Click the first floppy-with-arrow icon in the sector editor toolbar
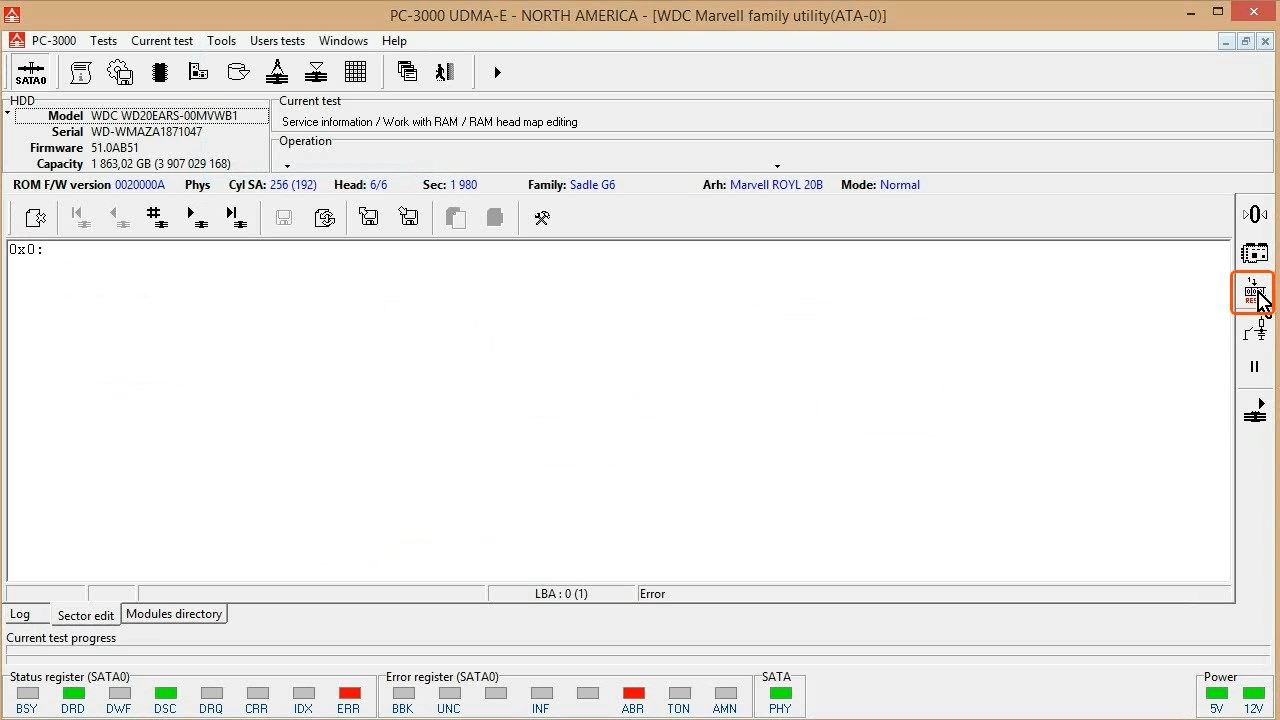This screenshot has width=1280, height=720. 369,217
